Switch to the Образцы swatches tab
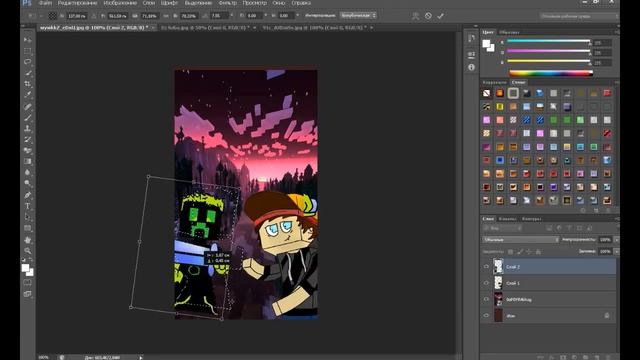 coord(509,32)
